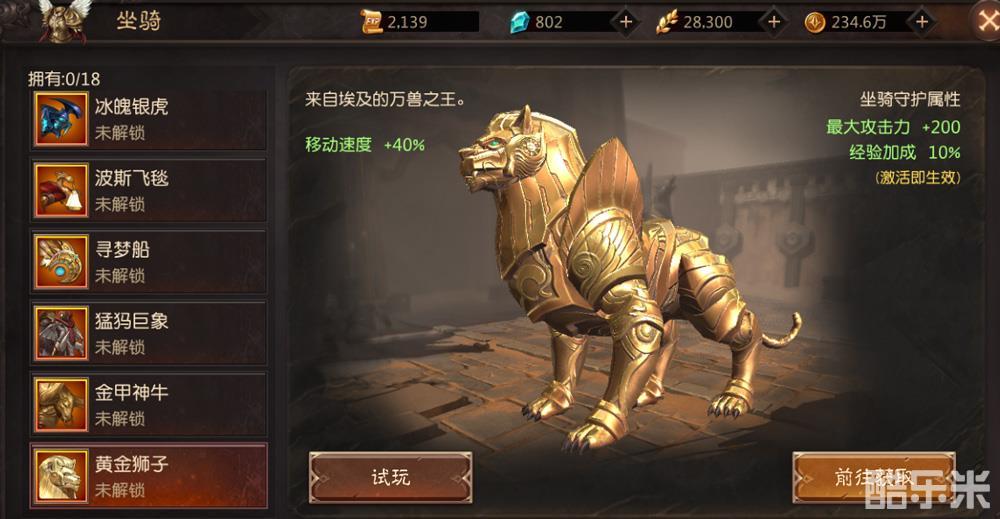Click the 前往获取 obtain button
The image size is (1000, 519).
pyautogui.click(x=874, y=478)
